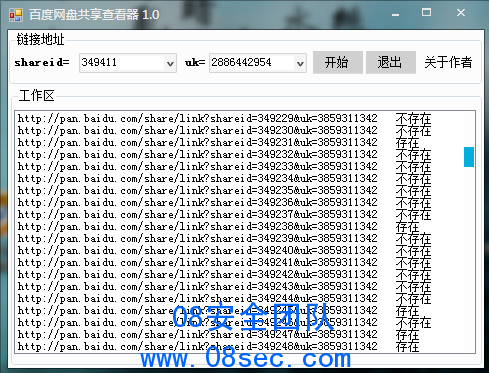Screen dimensions: 489x373
Task: Select the row with shareid=349230
Action: 224,131
